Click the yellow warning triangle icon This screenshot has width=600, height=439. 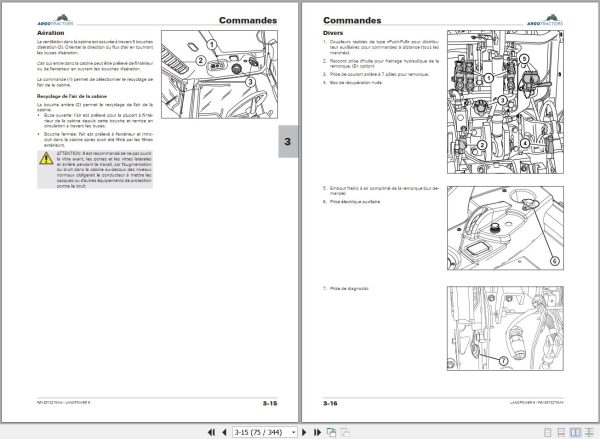pos(46,158)
